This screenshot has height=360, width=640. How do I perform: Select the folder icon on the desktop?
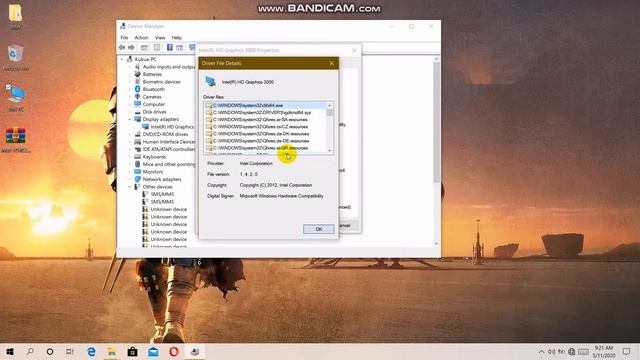click(x=15, y=13)
